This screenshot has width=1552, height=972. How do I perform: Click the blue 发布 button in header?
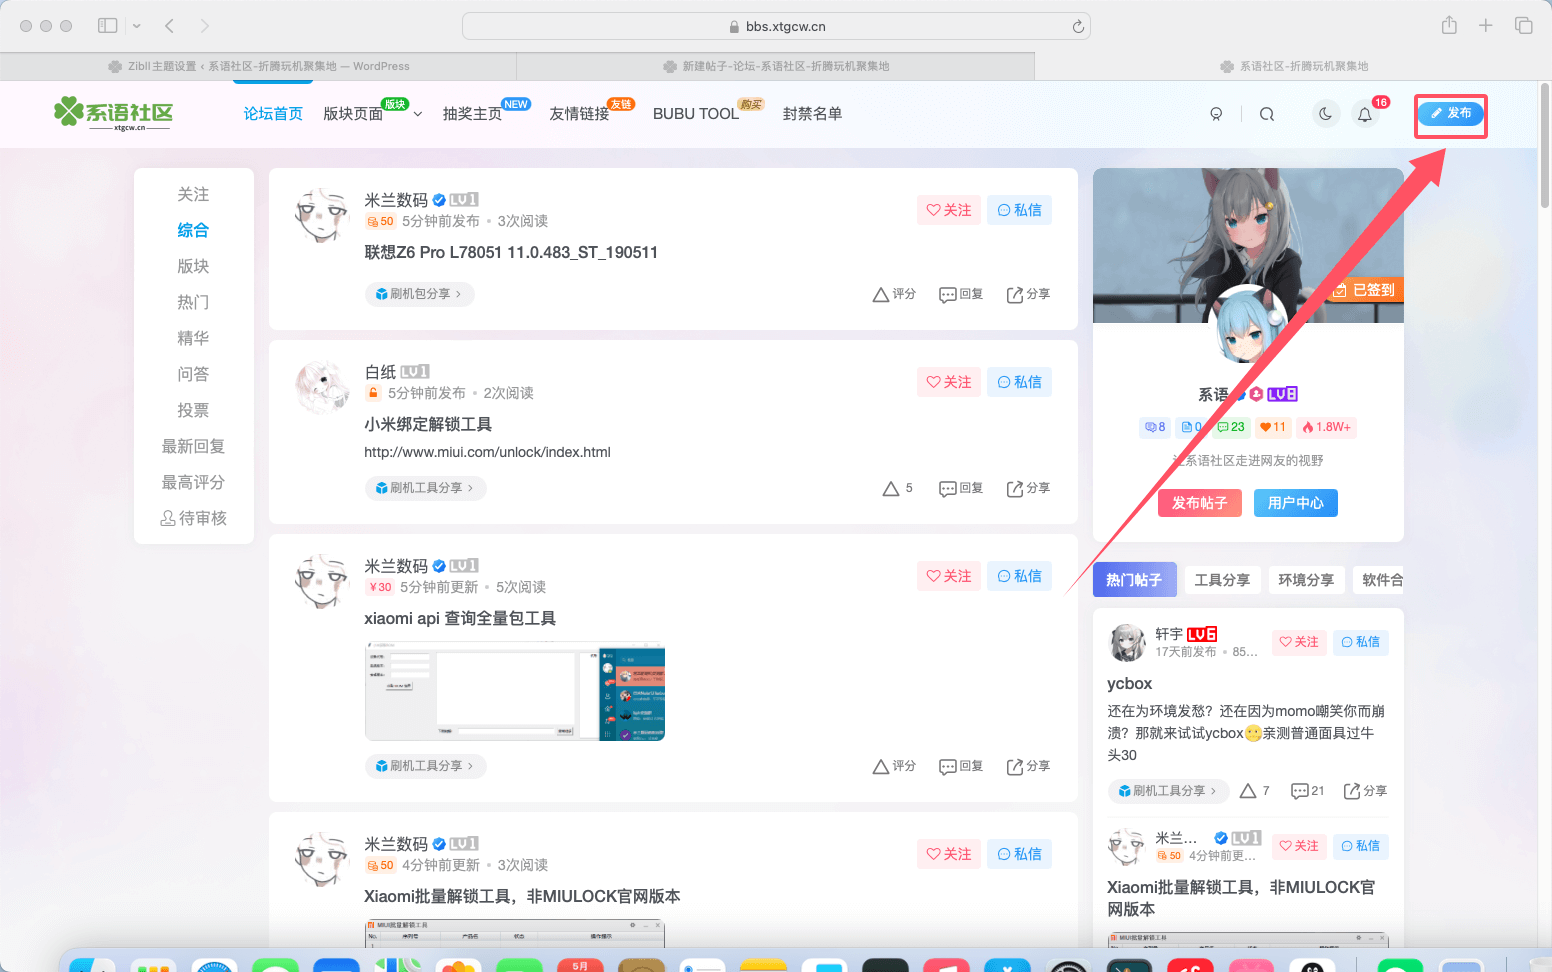1450,113
